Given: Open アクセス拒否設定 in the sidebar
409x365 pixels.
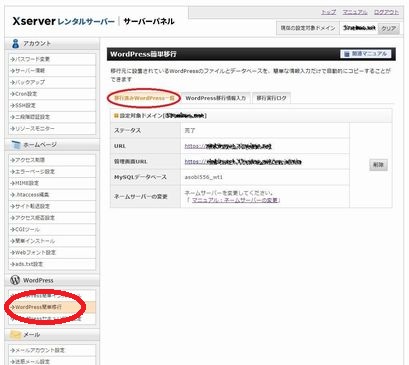Looking at the screenshot, I should click(52, 218).
